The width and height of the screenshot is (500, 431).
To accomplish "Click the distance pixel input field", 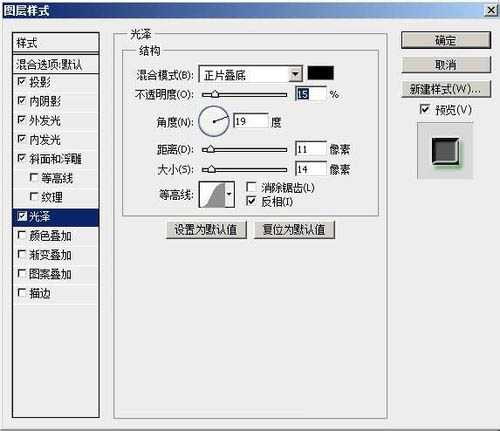I will pos(310,149).
